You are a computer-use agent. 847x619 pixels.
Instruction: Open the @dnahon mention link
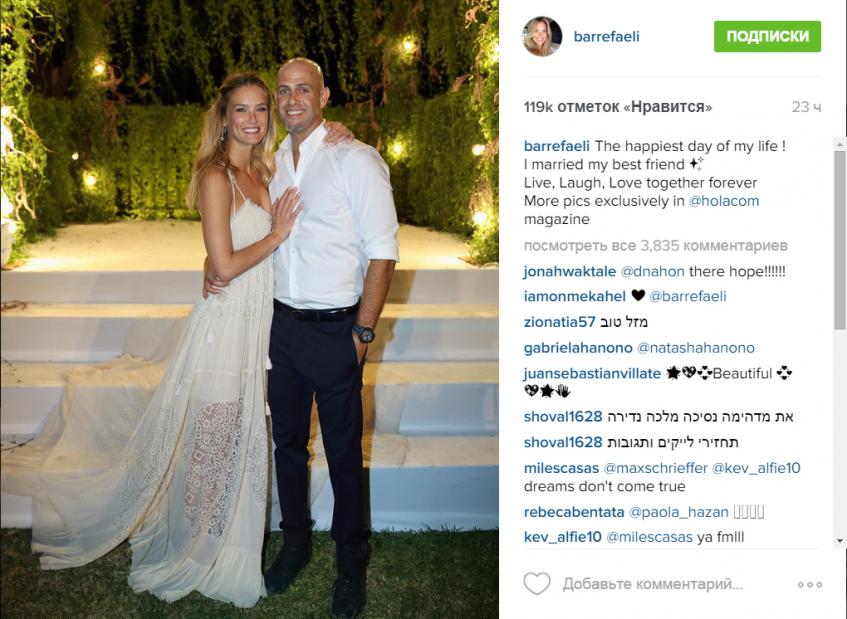click(x=653, y=271)
